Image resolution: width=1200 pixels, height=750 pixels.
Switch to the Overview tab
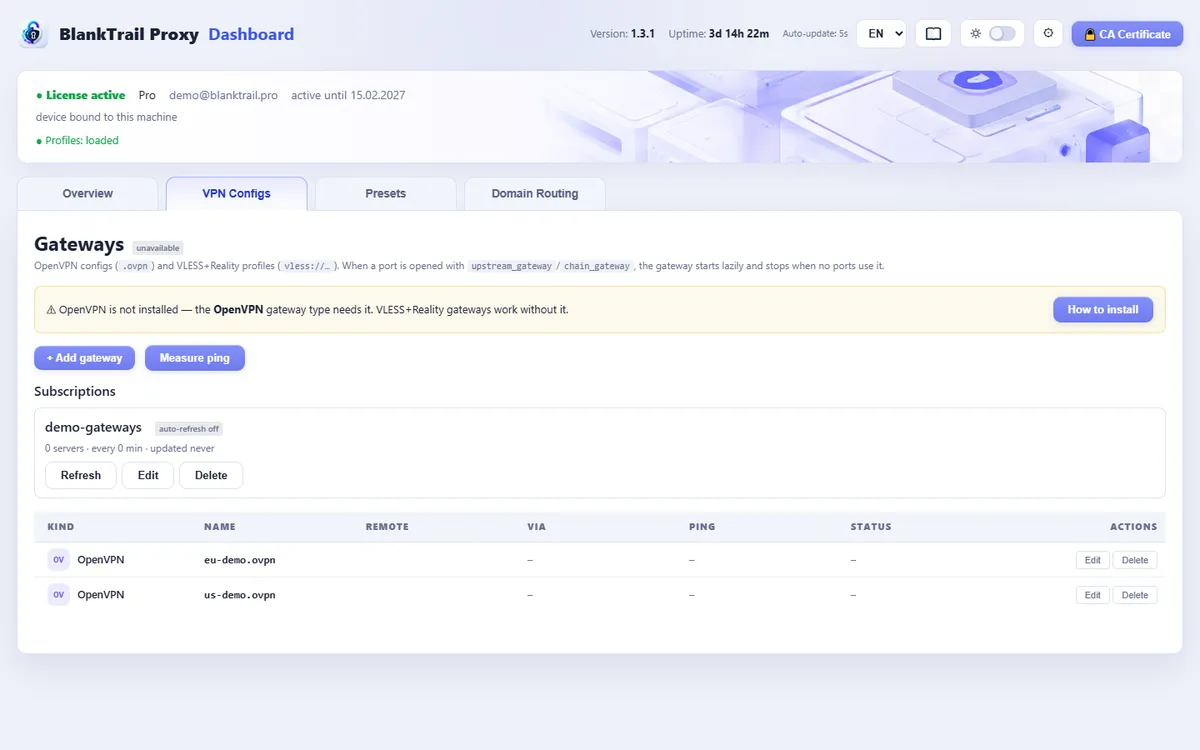88,194
